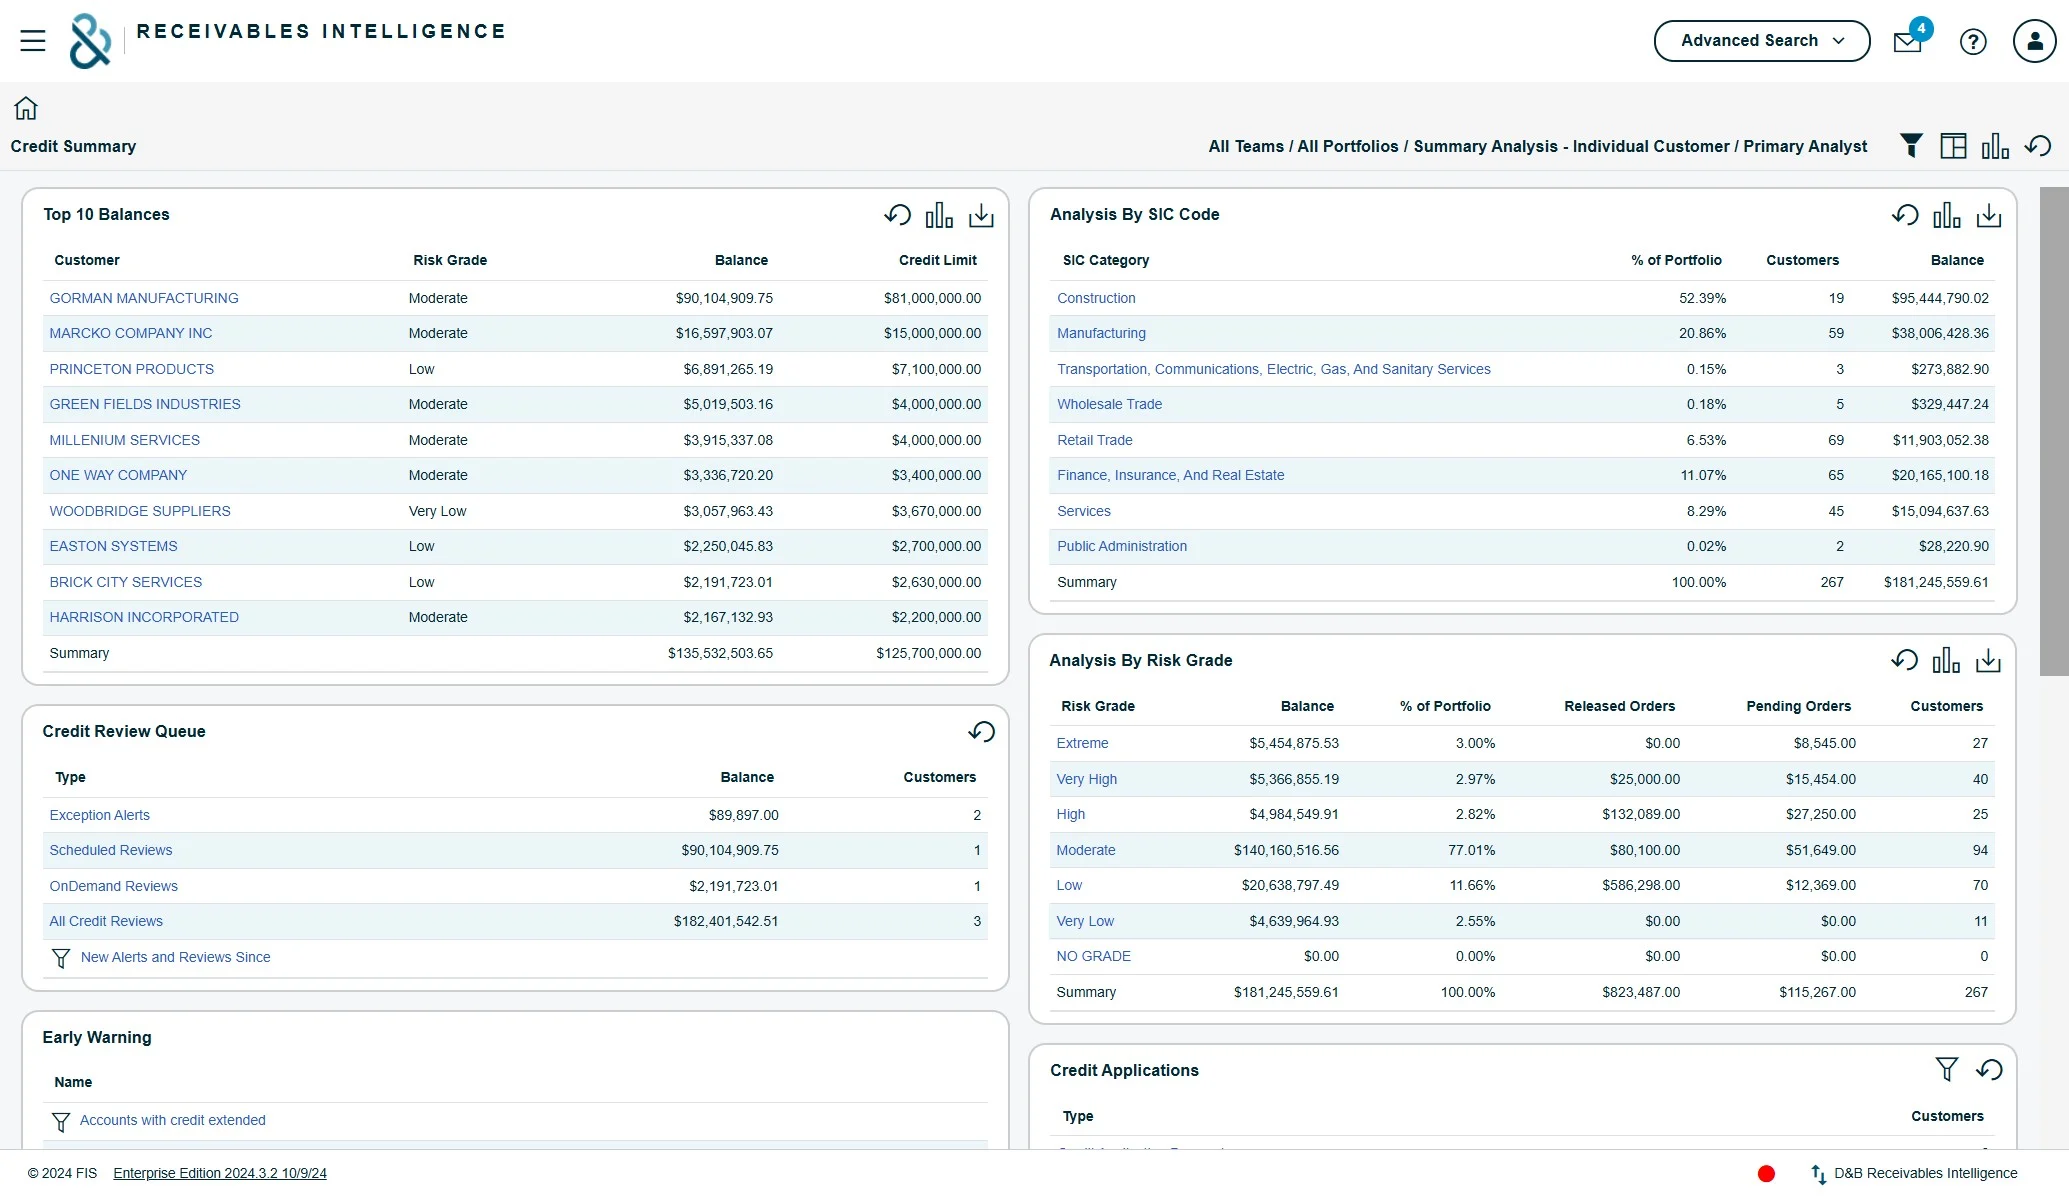Screen dimensions: 2069x1197
Task: Open the Wholesale Trade SIC category
Action: (1110, 404)
